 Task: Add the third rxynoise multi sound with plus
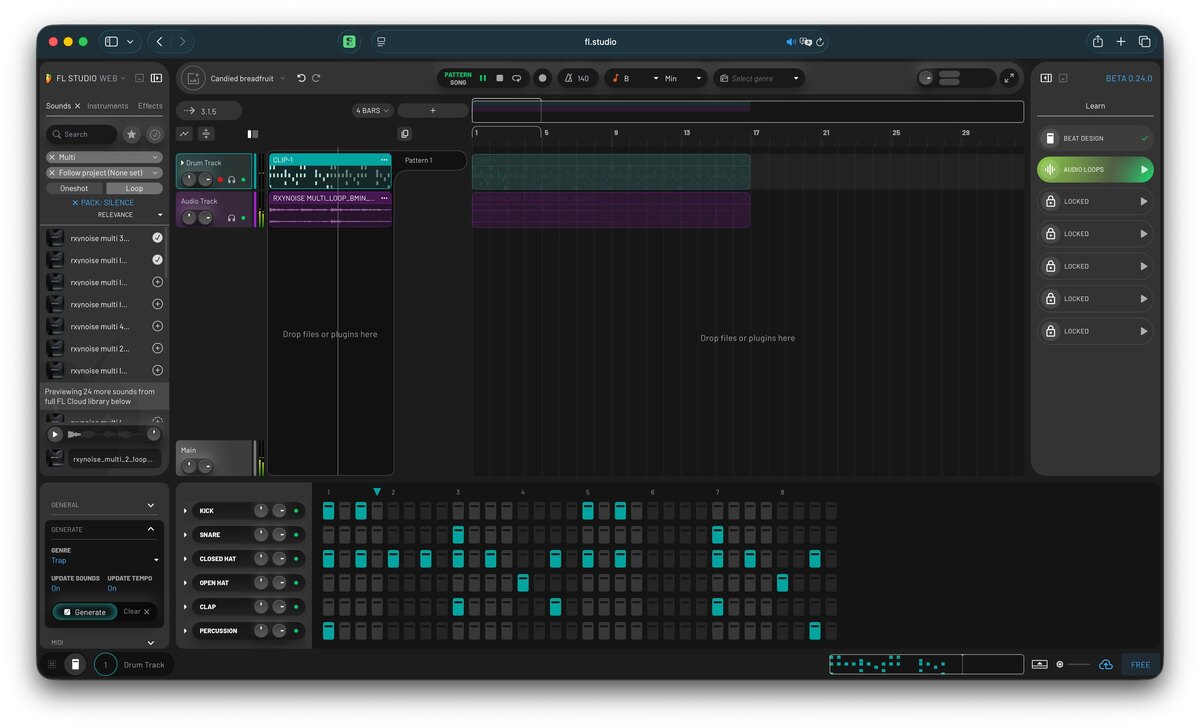tap(157, 282)
